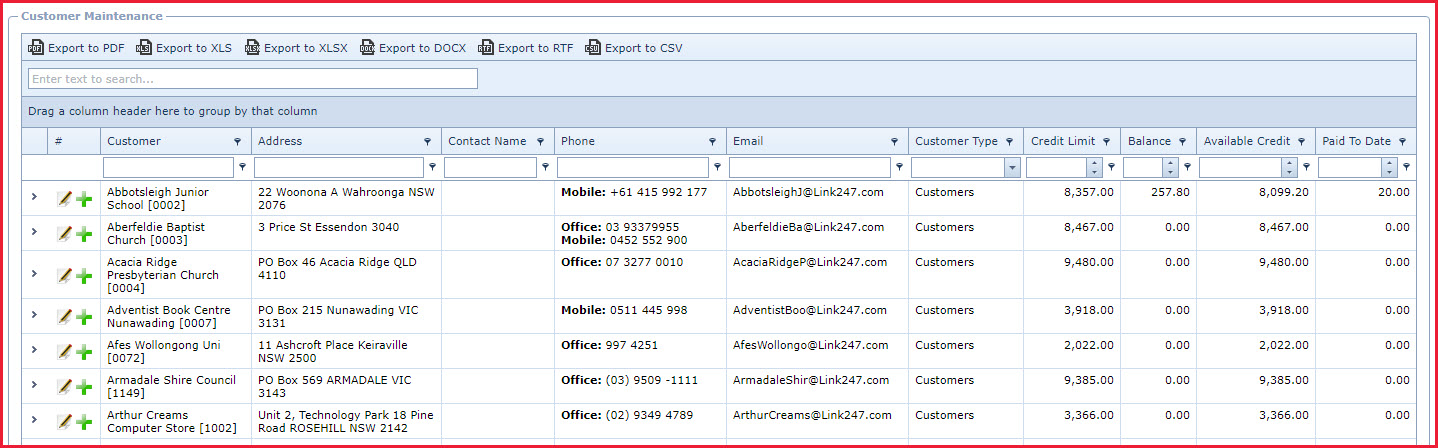The height and width of the screenshot is (448, 1438).
Task: Export the grid to RTF
Action: pyautogui.click(x=526, y=48)
